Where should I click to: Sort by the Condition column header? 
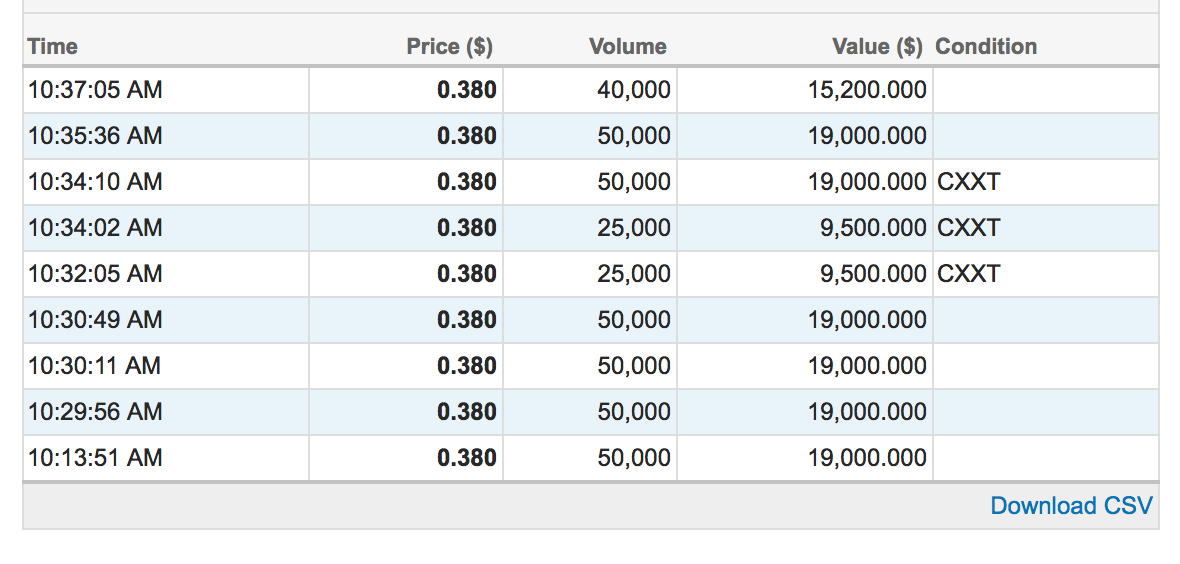(x=986, y=47)
